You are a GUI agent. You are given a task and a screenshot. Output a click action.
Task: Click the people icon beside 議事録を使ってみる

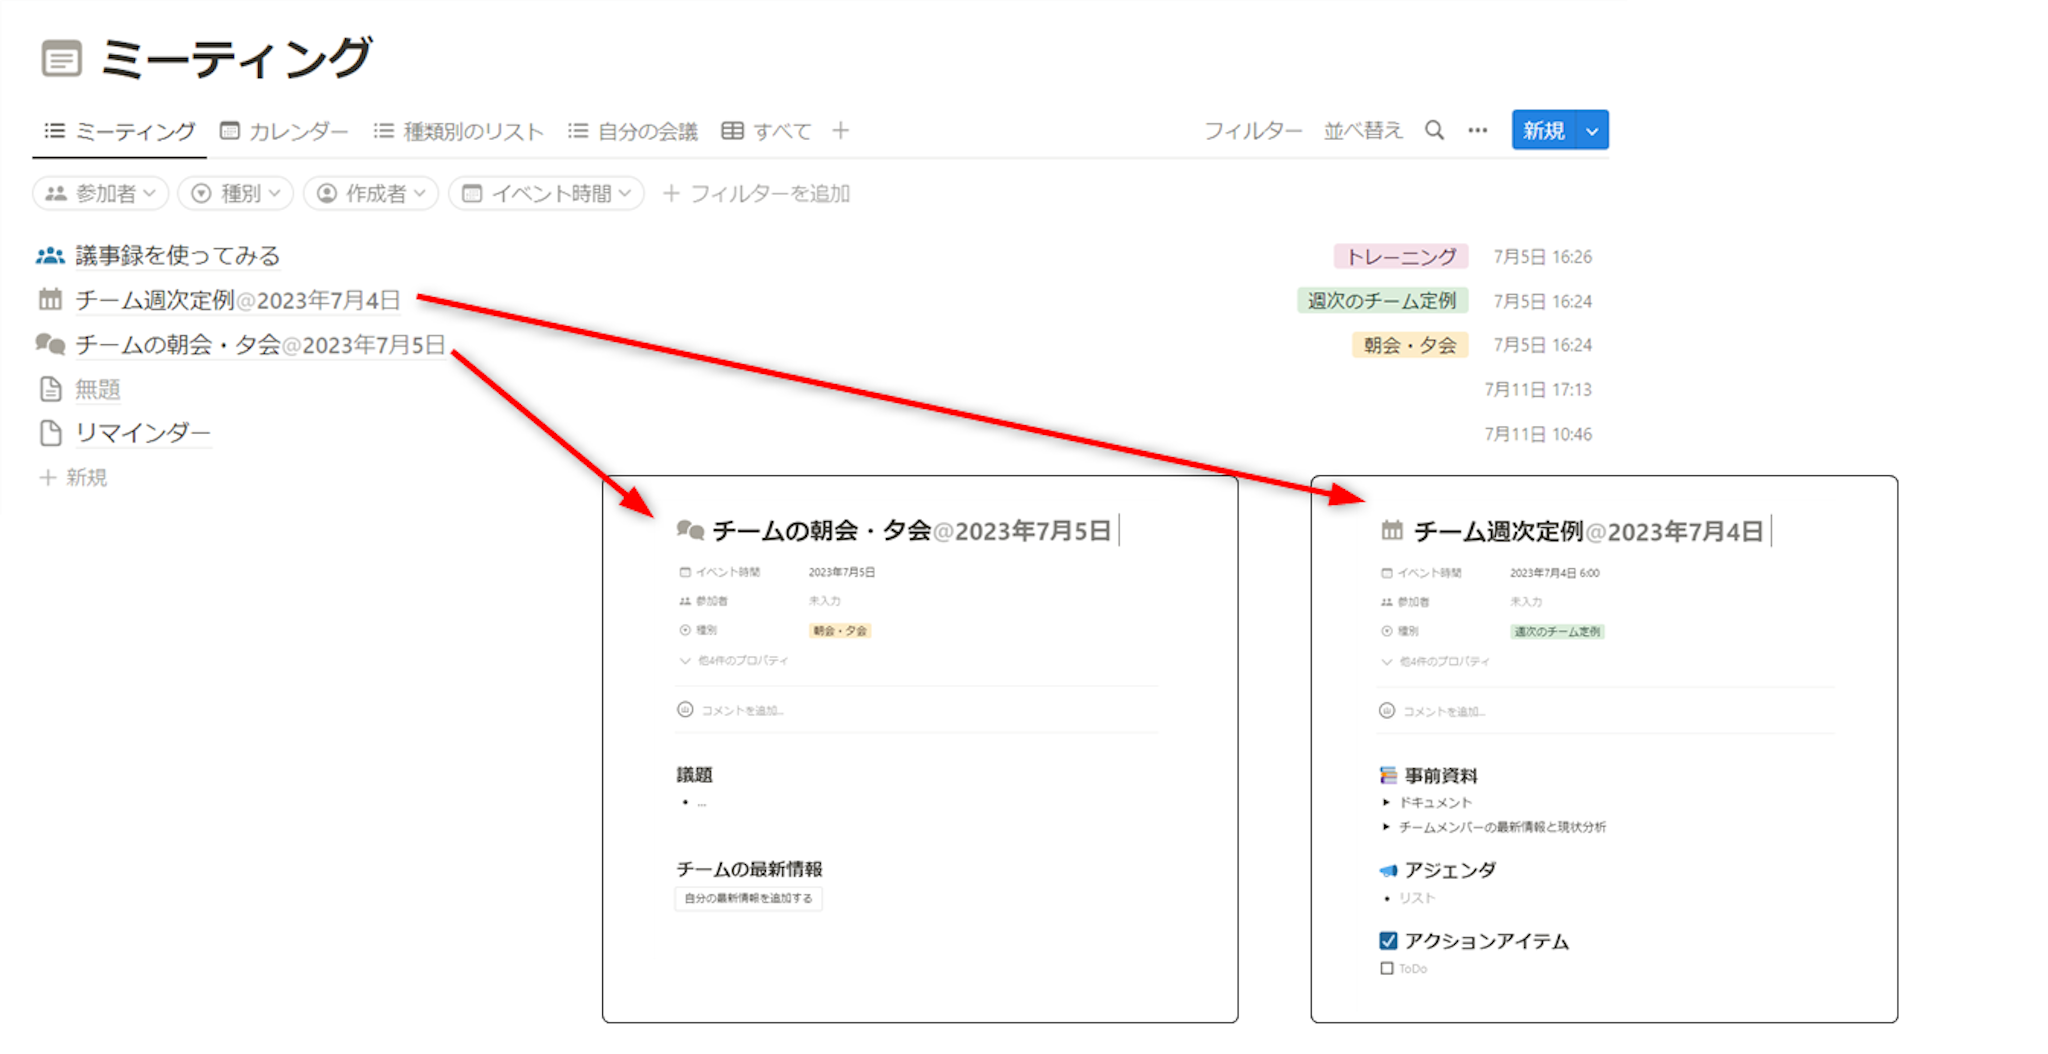[50, 256]
